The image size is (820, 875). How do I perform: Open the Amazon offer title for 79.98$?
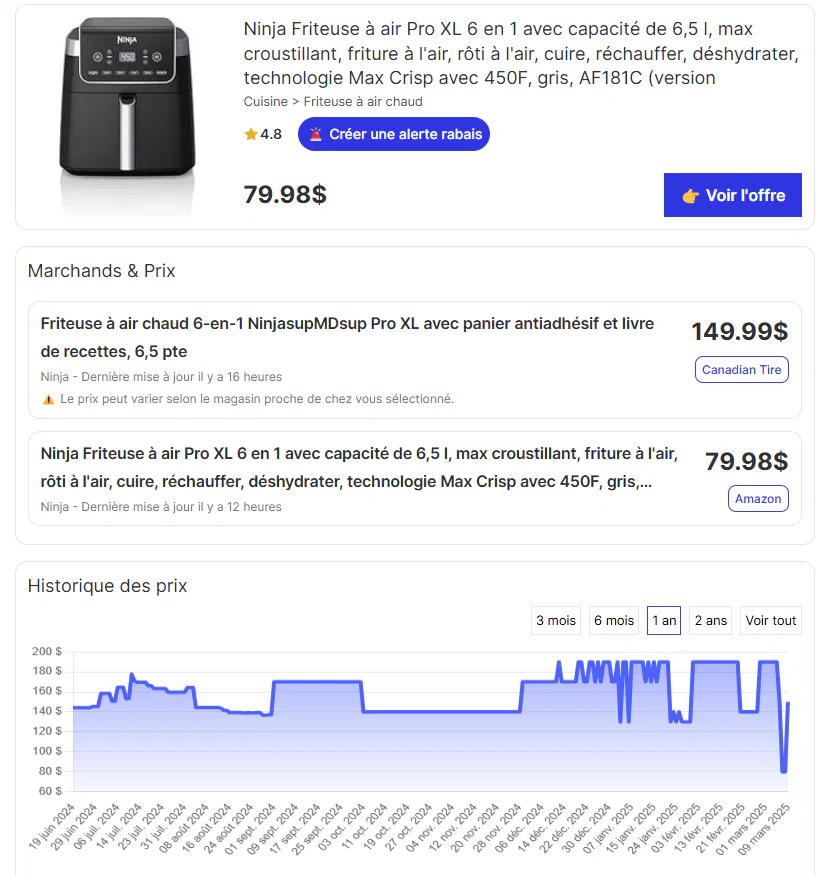tap(359, 467)
